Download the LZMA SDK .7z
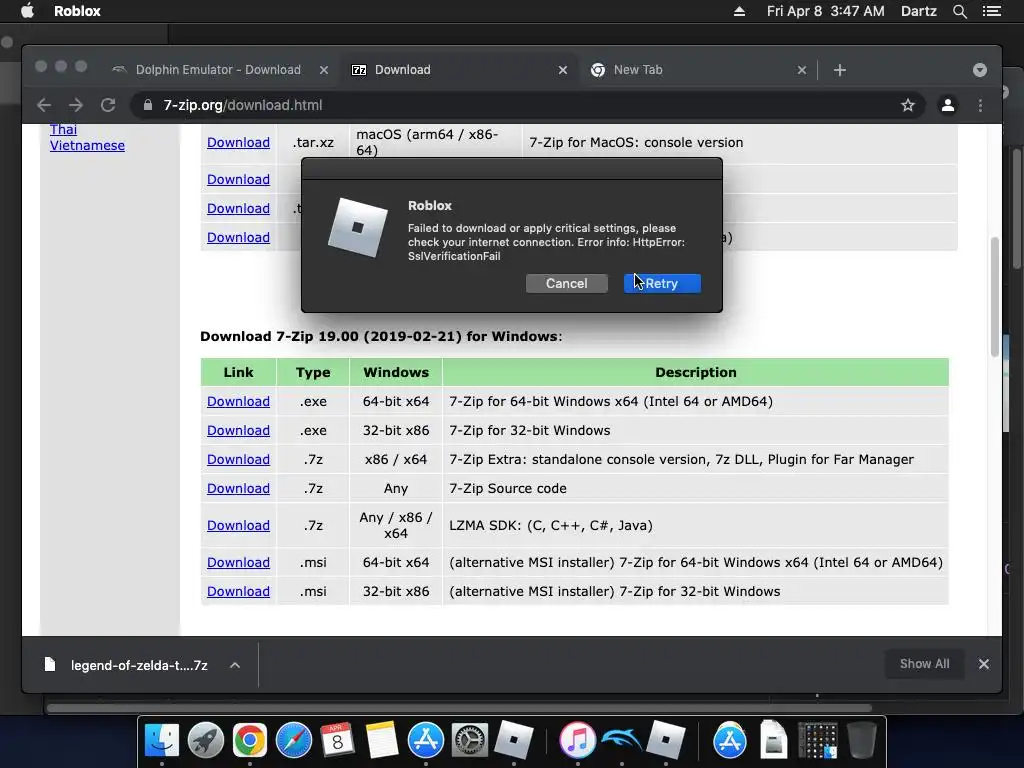The image size is (1024, 768). point(238,526)
